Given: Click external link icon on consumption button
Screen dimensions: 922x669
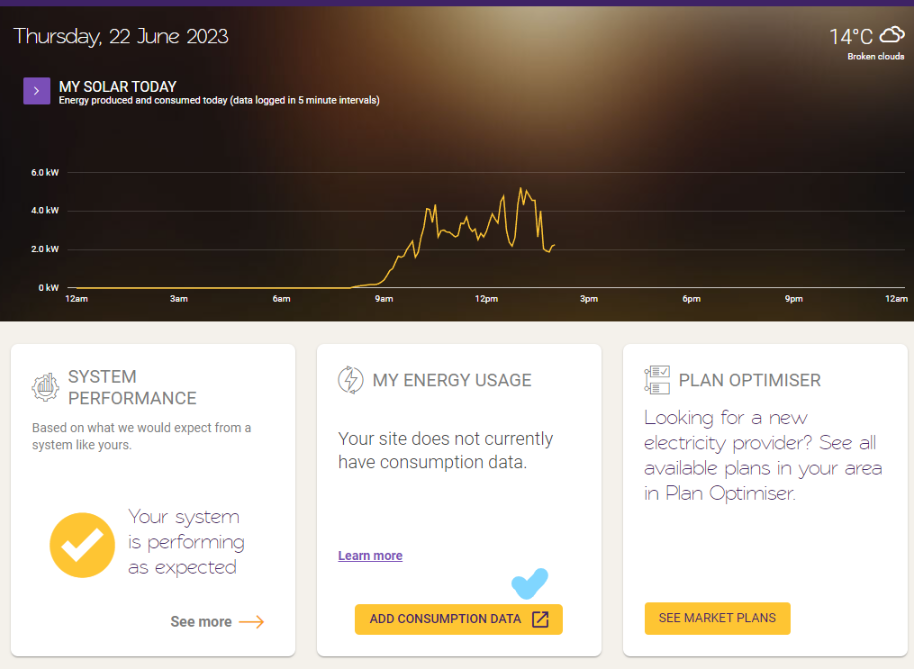Looking at the screenshot, I should pos(540,619).
